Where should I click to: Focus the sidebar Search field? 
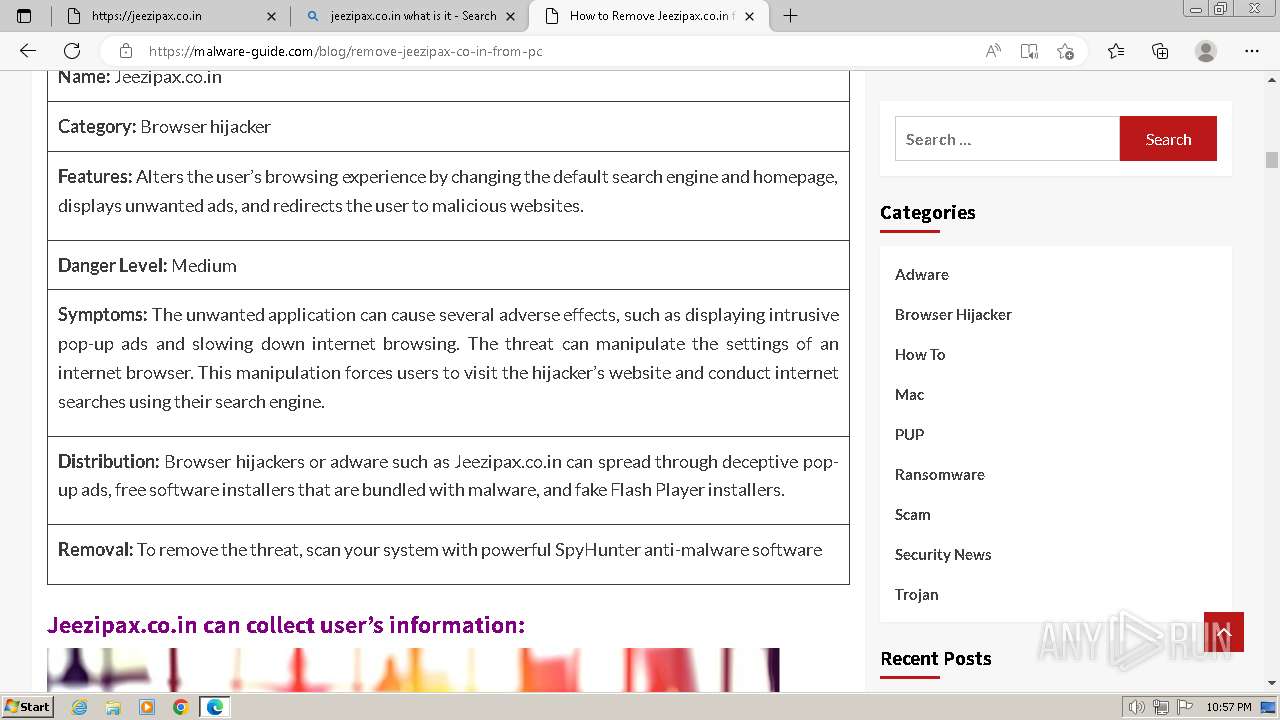tap(1007, 139)
